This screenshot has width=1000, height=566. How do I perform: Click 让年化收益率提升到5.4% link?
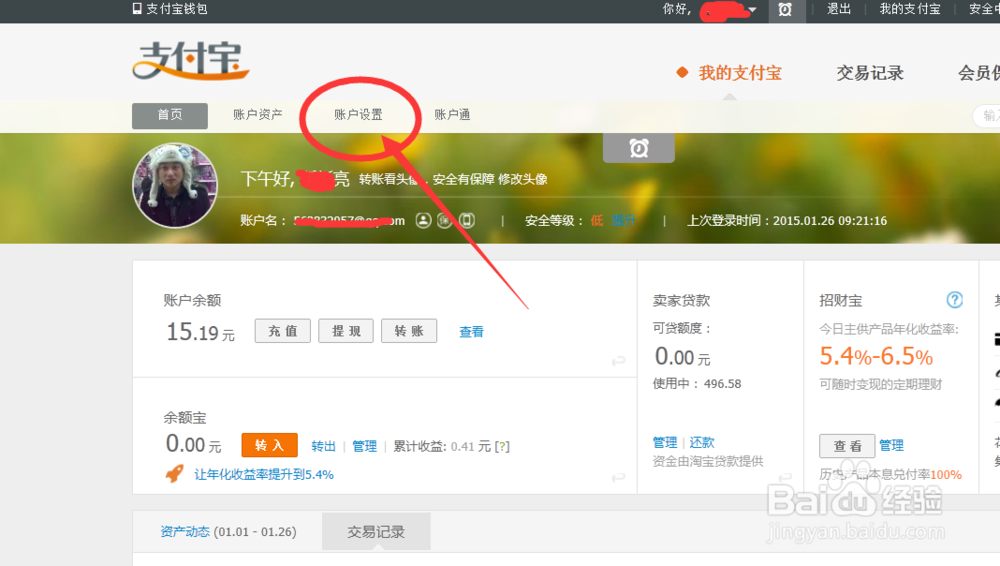[264, 474]
